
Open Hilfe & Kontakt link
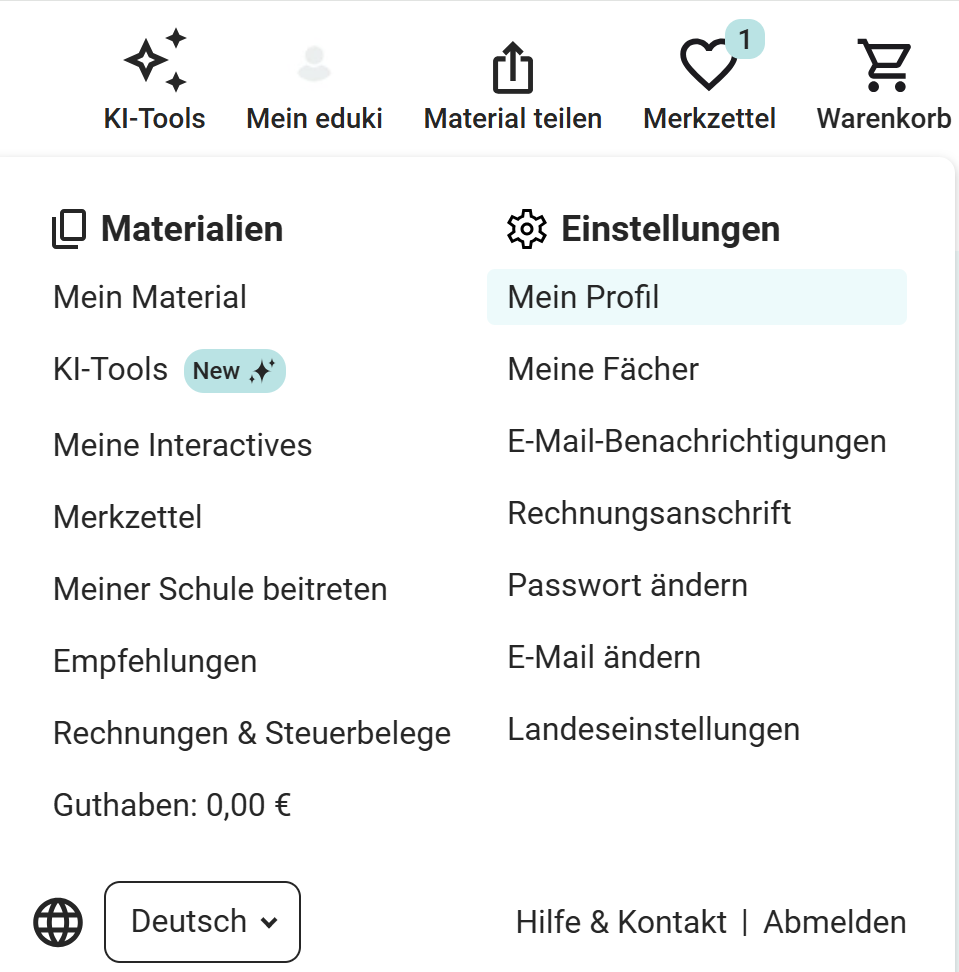click(621, 922)
